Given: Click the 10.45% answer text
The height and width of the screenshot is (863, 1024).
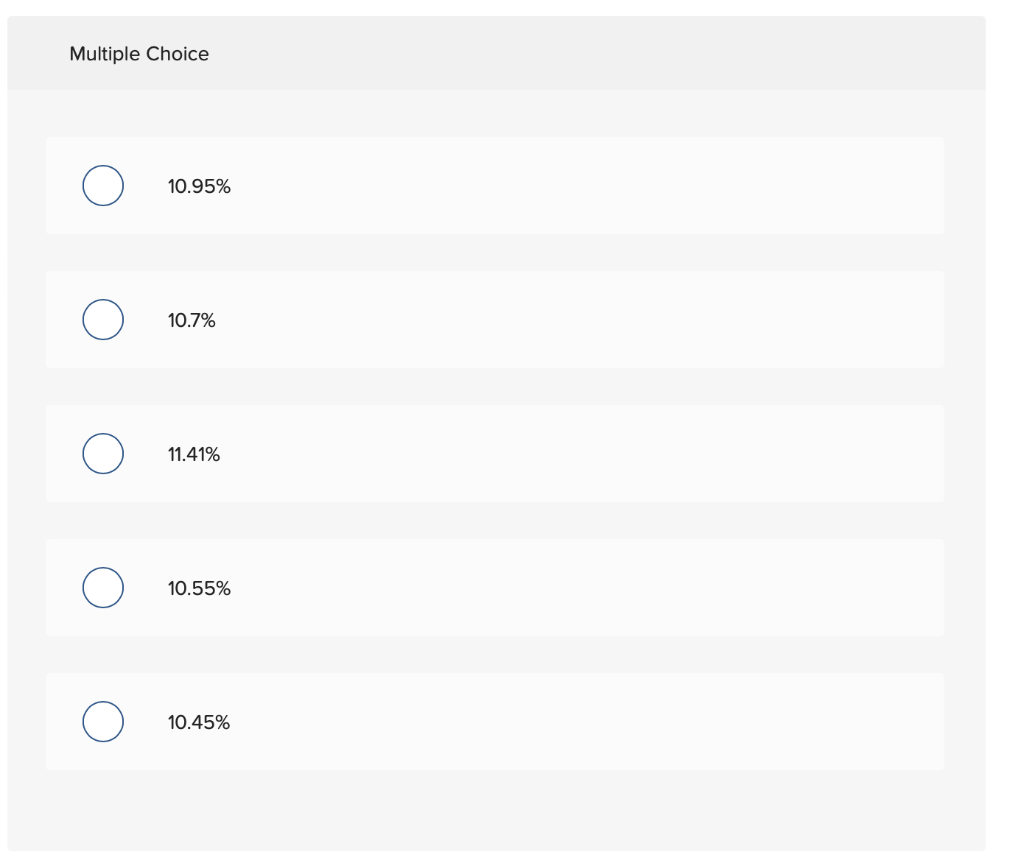Looking at the screenshot, I should coord(198,723).
